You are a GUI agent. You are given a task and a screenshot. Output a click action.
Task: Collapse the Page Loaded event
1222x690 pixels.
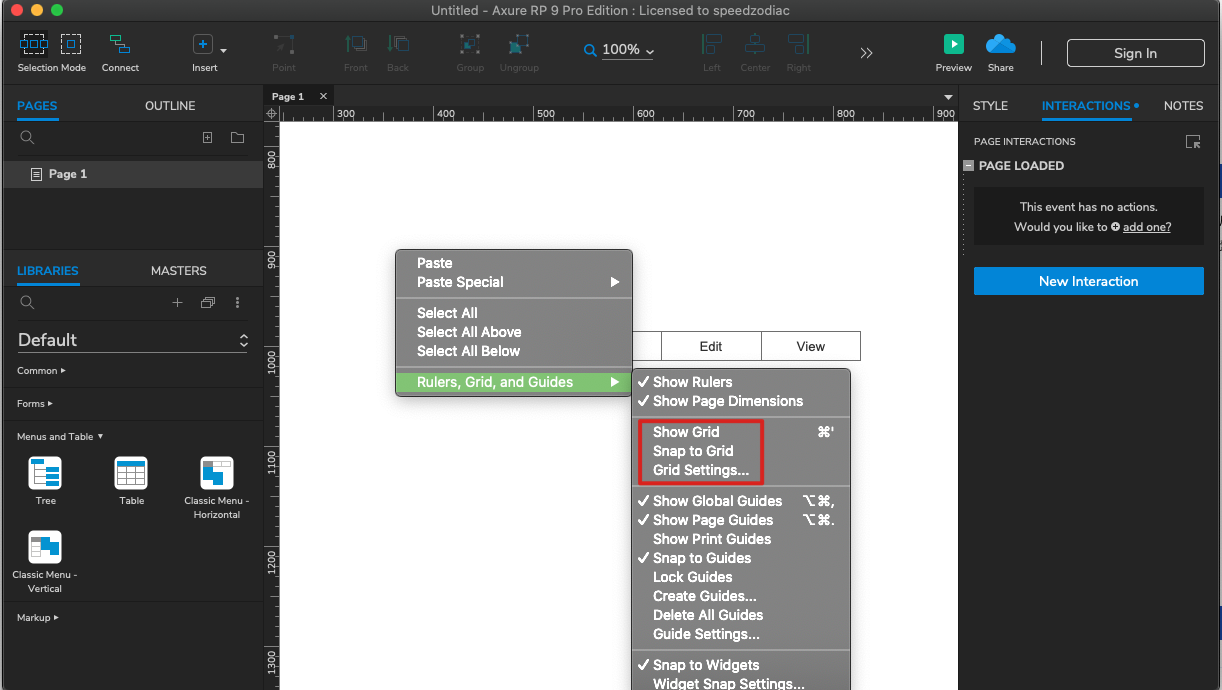pyautogui.click(x=969, y=166)
